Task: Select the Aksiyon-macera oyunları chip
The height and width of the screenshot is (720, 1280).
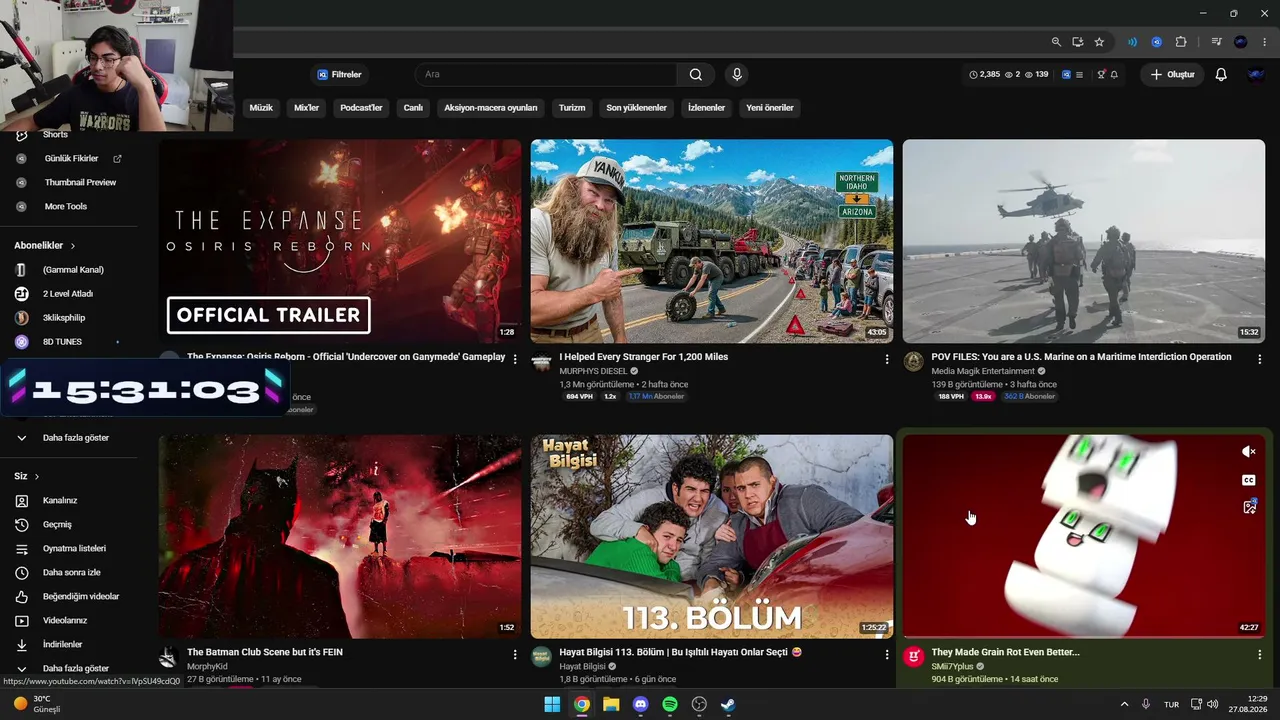Action: click(491, 108)
